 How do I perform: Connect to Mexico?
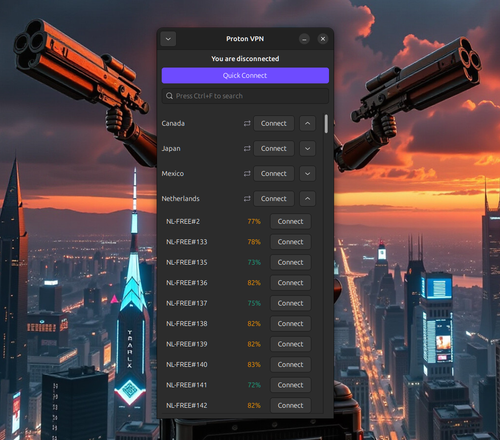click(x=274, y=174)
